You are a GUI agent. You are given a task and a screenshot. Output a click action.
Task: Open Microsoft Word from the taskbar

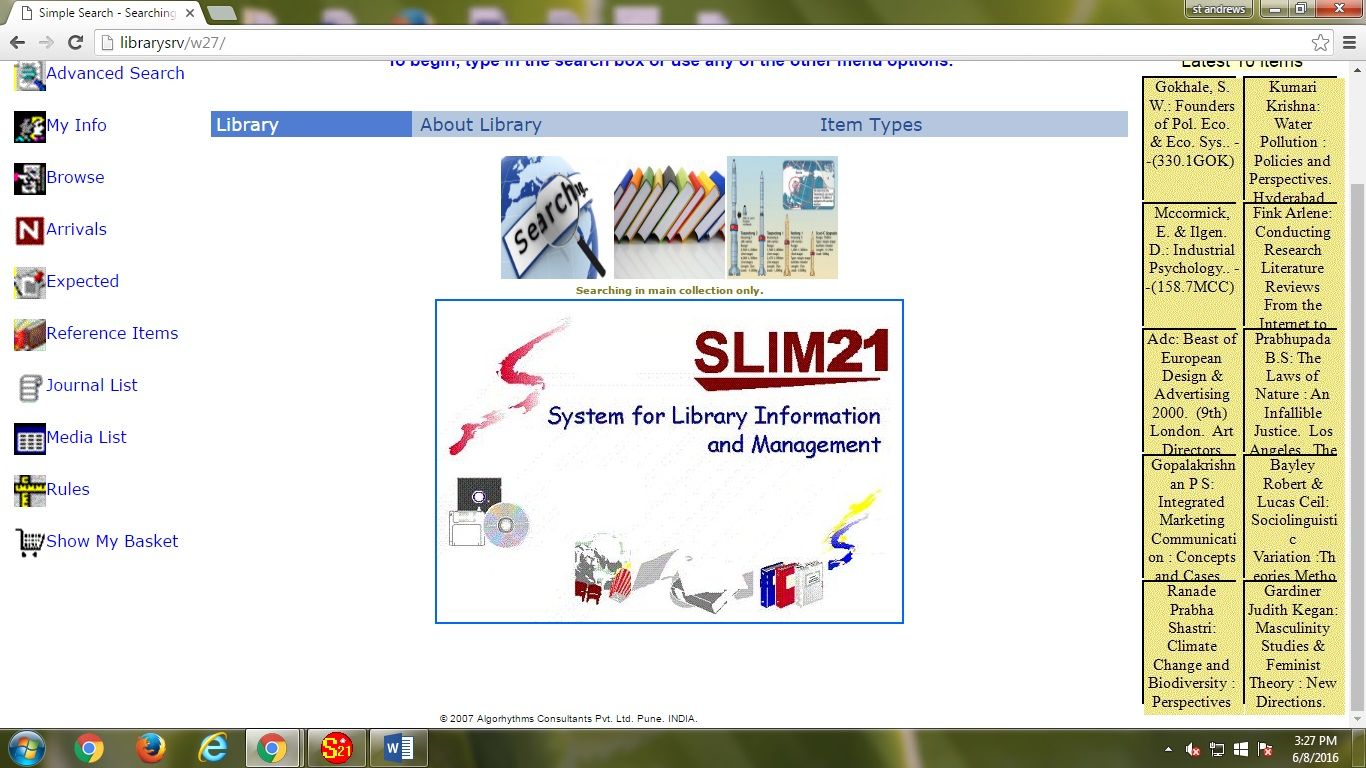[398, 748]
